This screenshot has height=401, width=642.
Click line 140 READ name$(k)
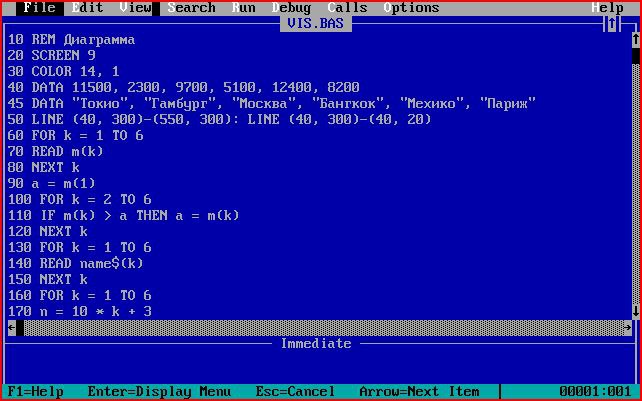pyautogui.click(x=75, y=263)
